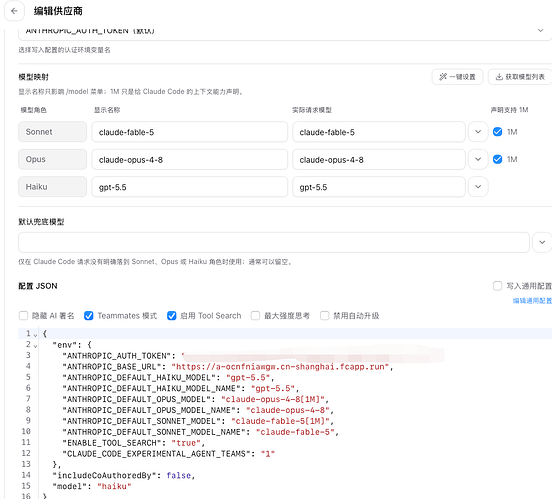Click the 获取模型列表 download button

520,77
